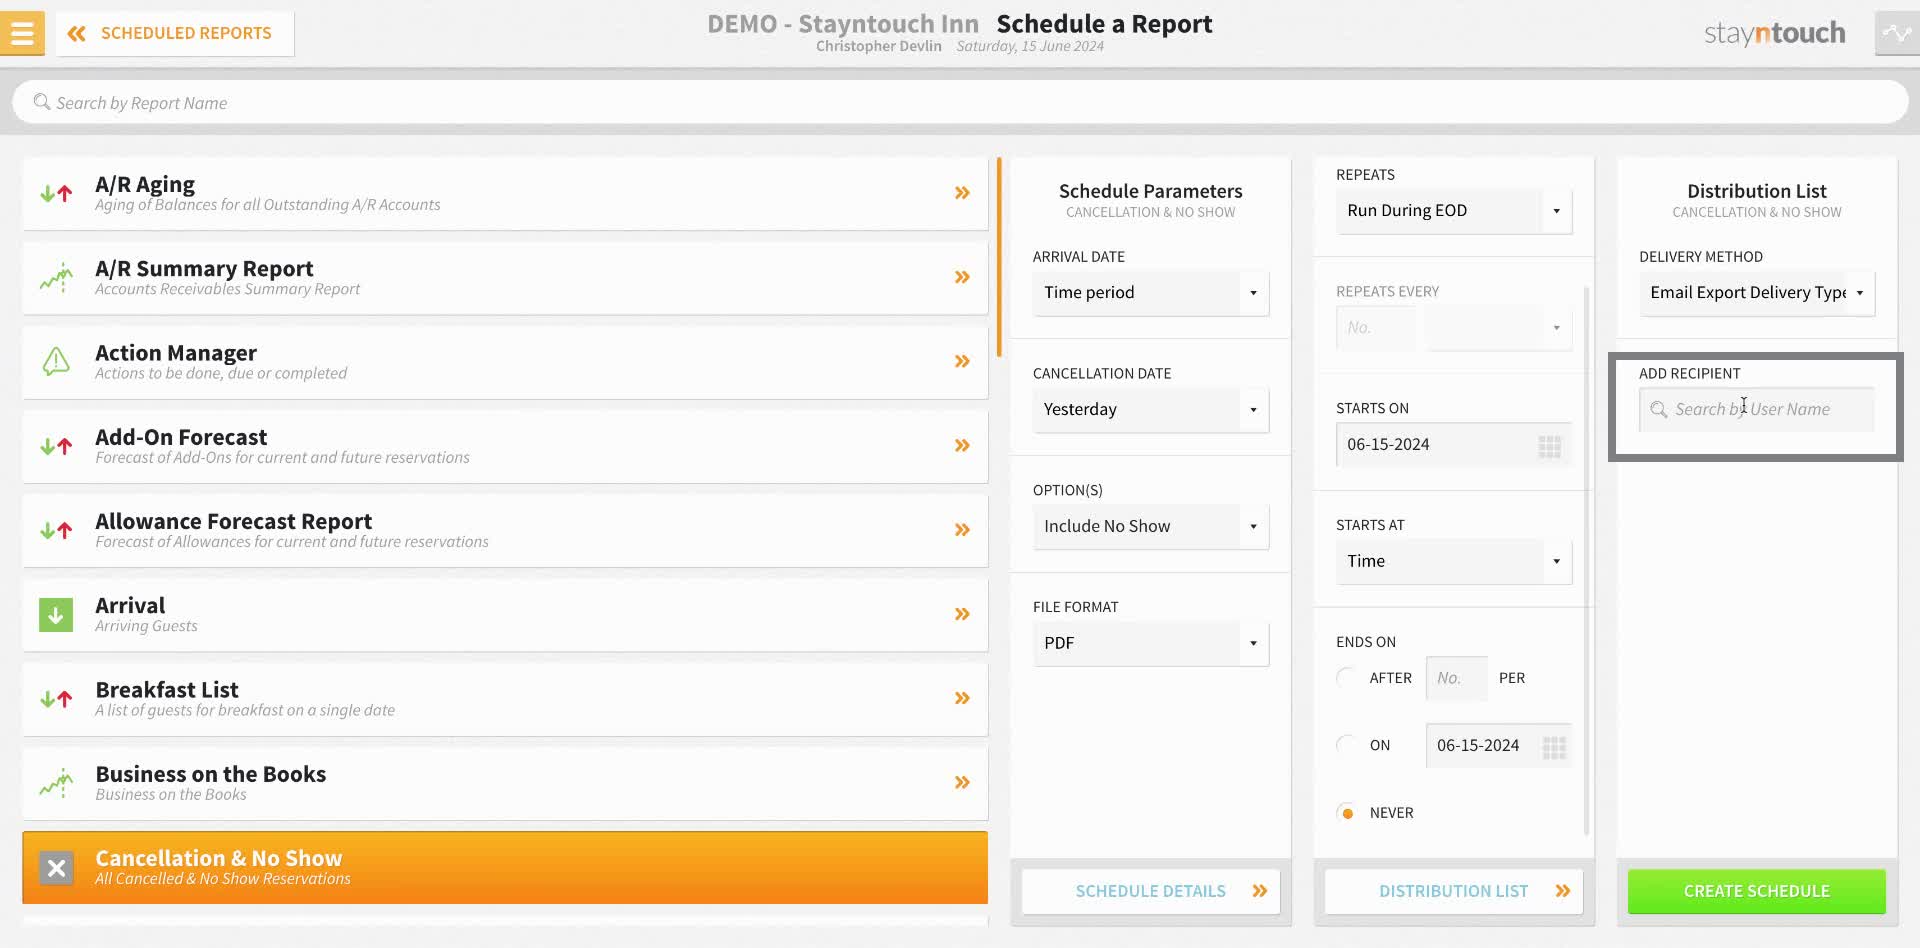1920x948 pixels.
Task: Open the Cancellation Date Yesterday dropdown
Action: coord(1151,410)
